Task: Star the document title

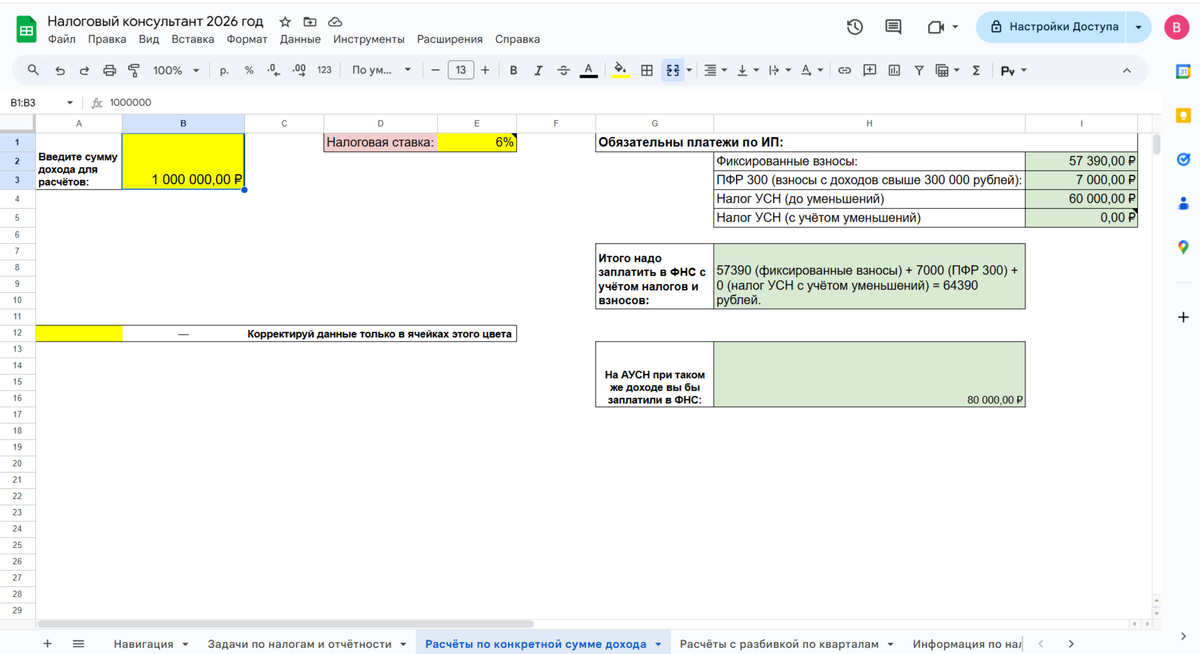Action: coord(285,21)
